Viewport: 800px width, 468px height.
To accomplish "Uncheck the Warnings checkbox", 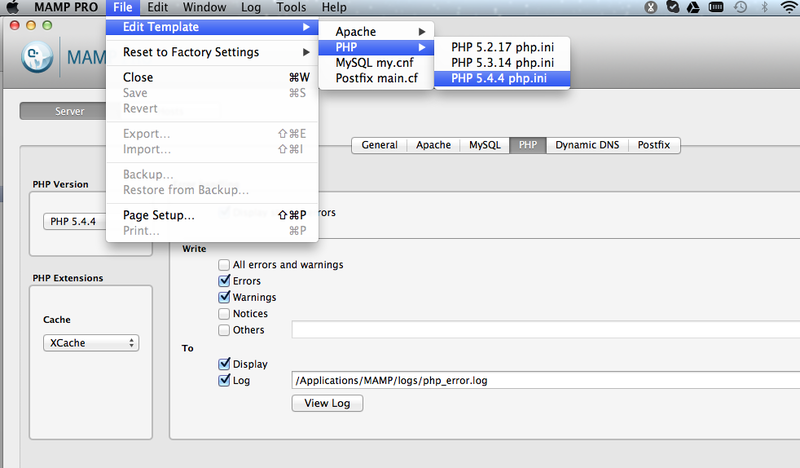I will pos(224,297).
